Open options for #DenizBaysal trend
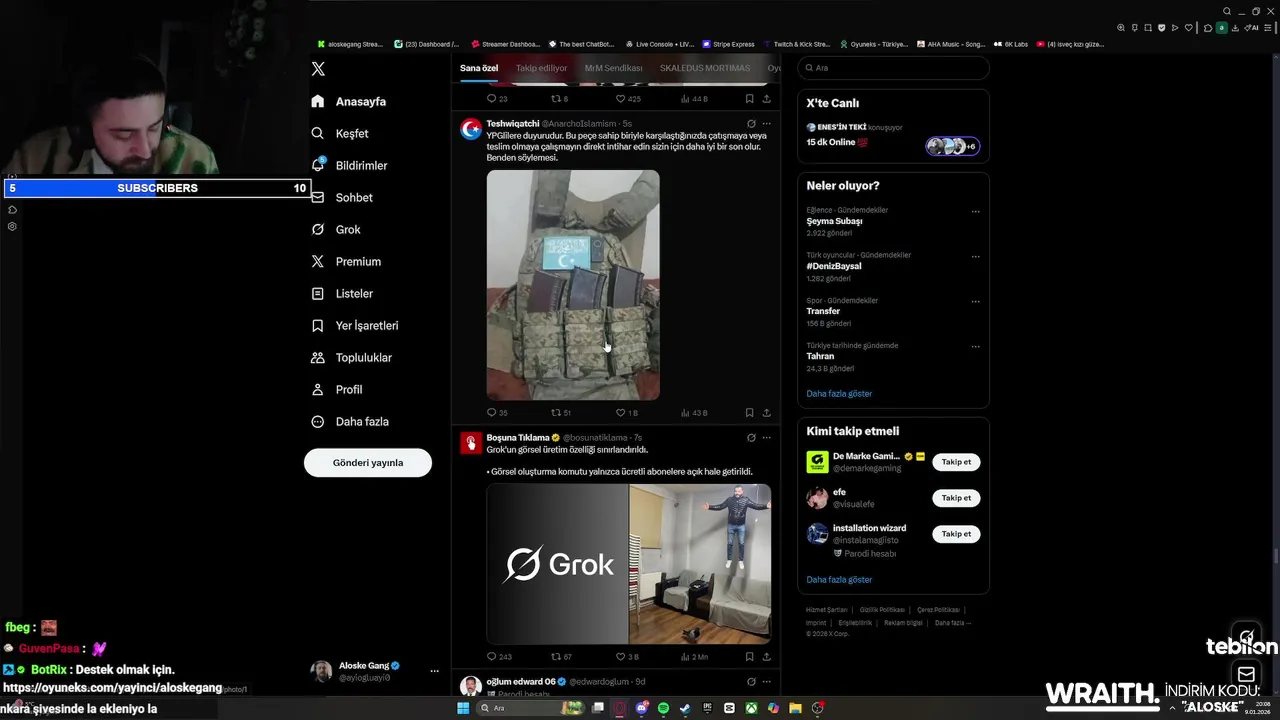The height and width of the screenshot is (720, 1280). 976,257
